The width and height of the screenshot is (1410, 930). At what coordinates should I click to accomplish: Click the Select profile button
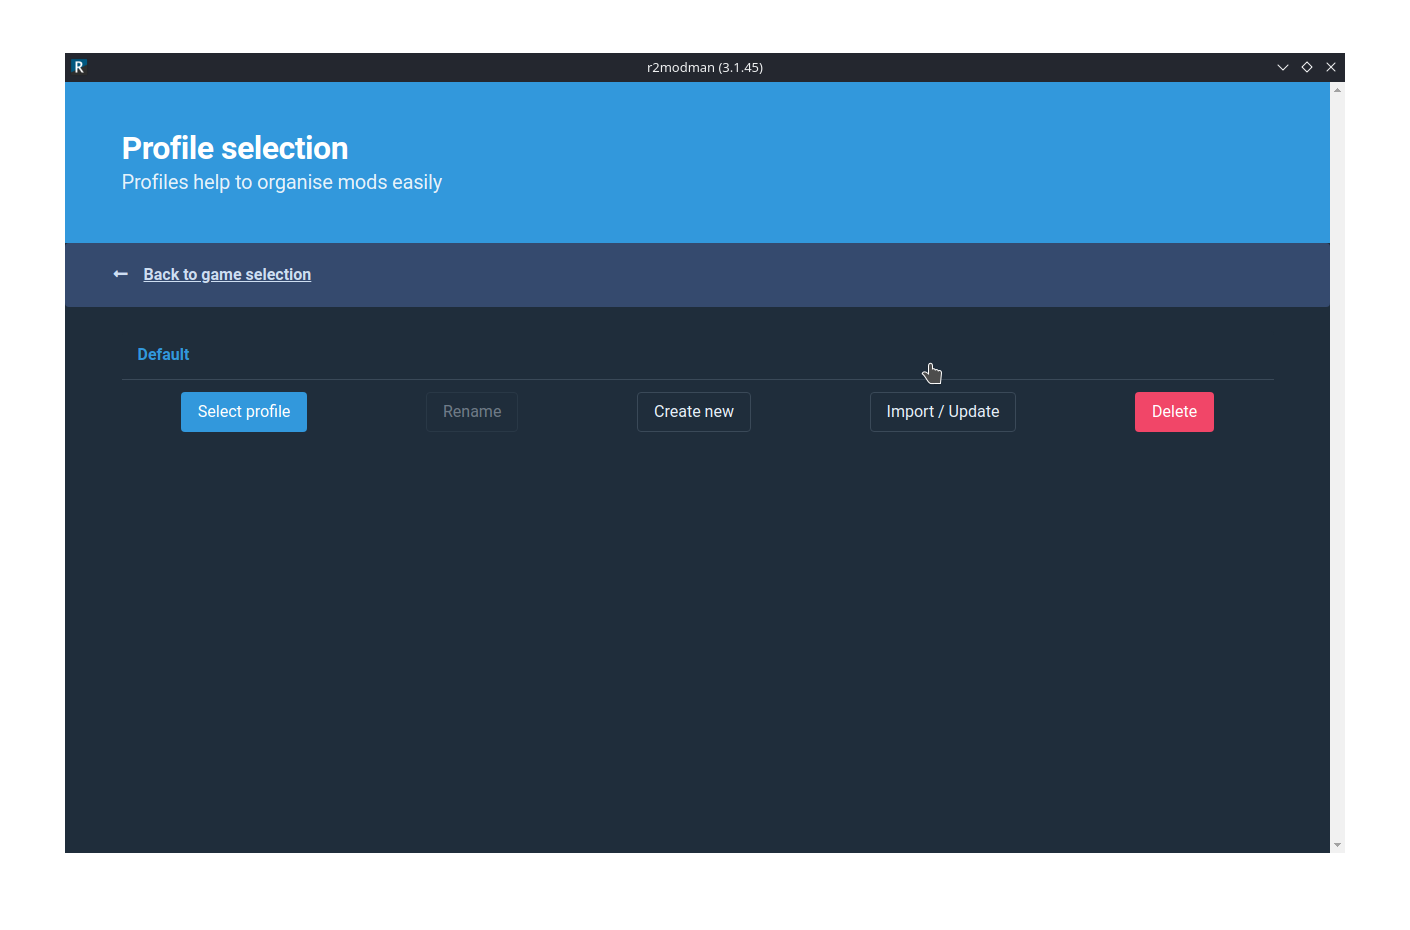244,412
